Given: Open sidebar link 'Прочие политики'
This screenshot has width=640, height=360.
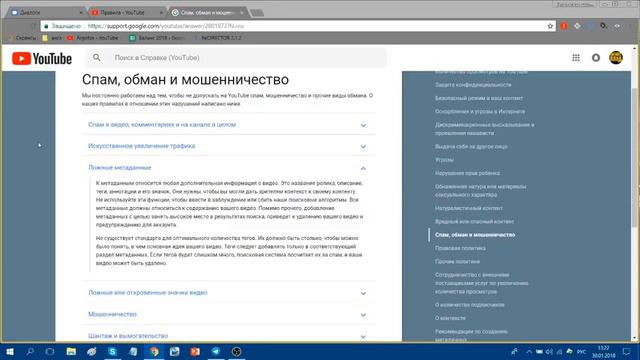Looking at the screenshot, I should click(x=457, y=262).
